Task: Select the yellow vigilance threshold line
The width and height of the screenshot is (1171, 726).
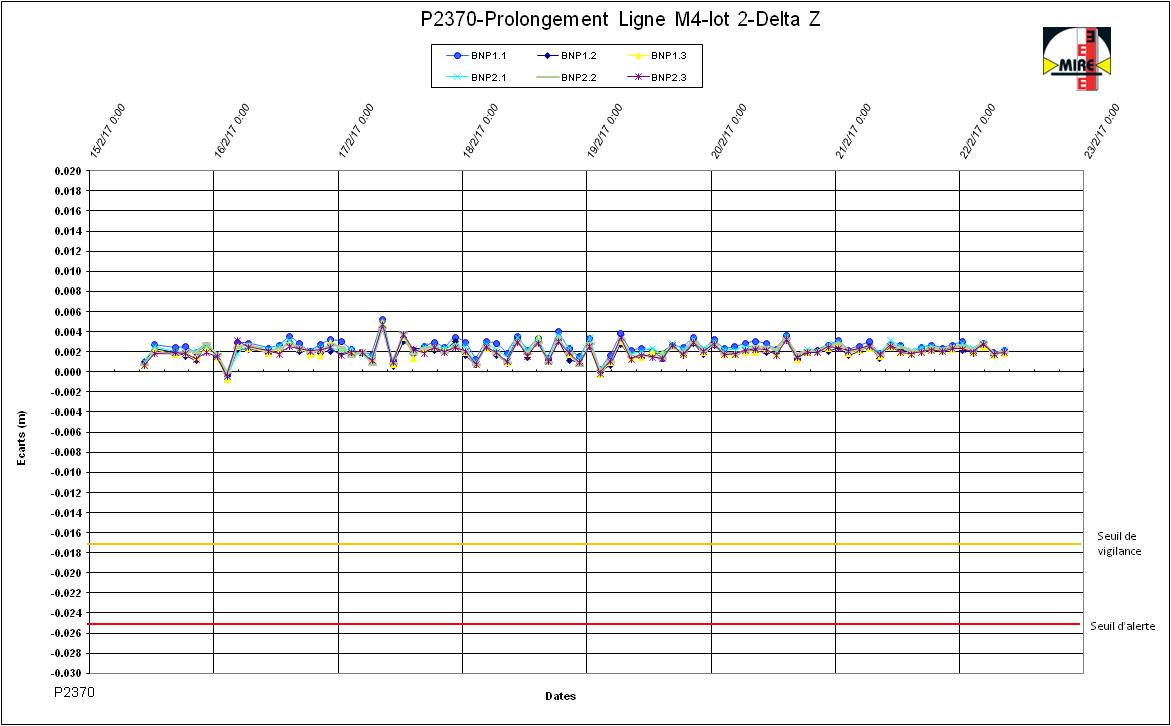Action: tap(586, 544)
